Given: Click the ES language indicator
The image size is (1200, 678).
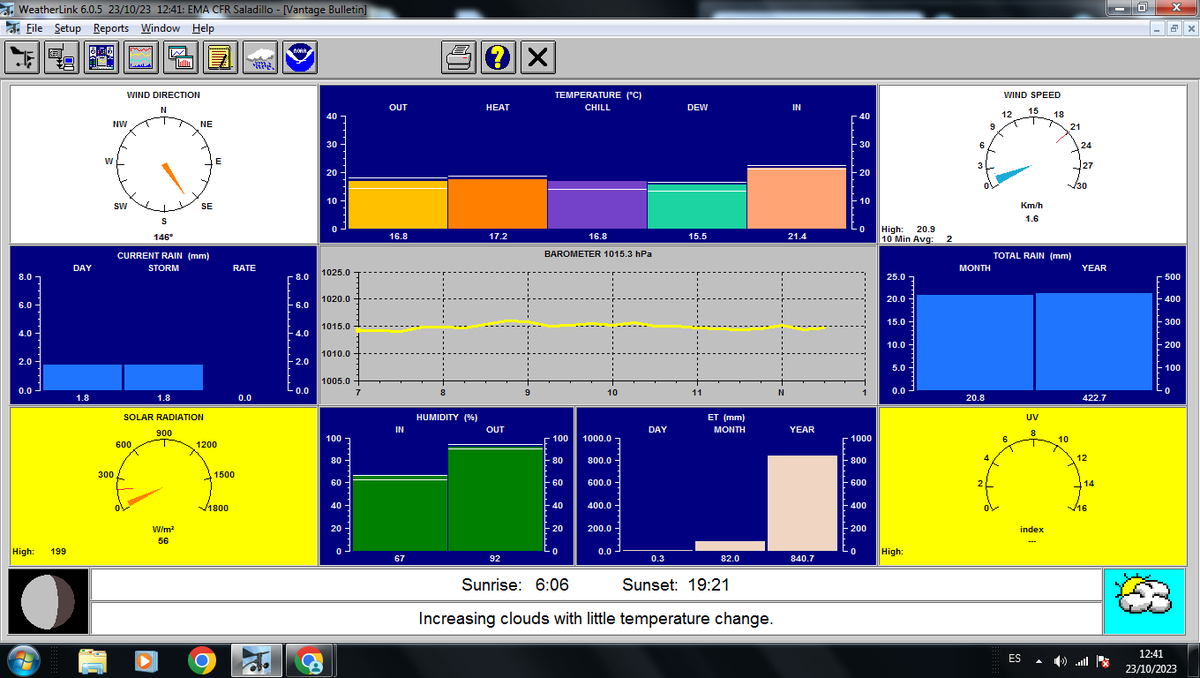Looking at the screenshot, I should point(1014,659).
